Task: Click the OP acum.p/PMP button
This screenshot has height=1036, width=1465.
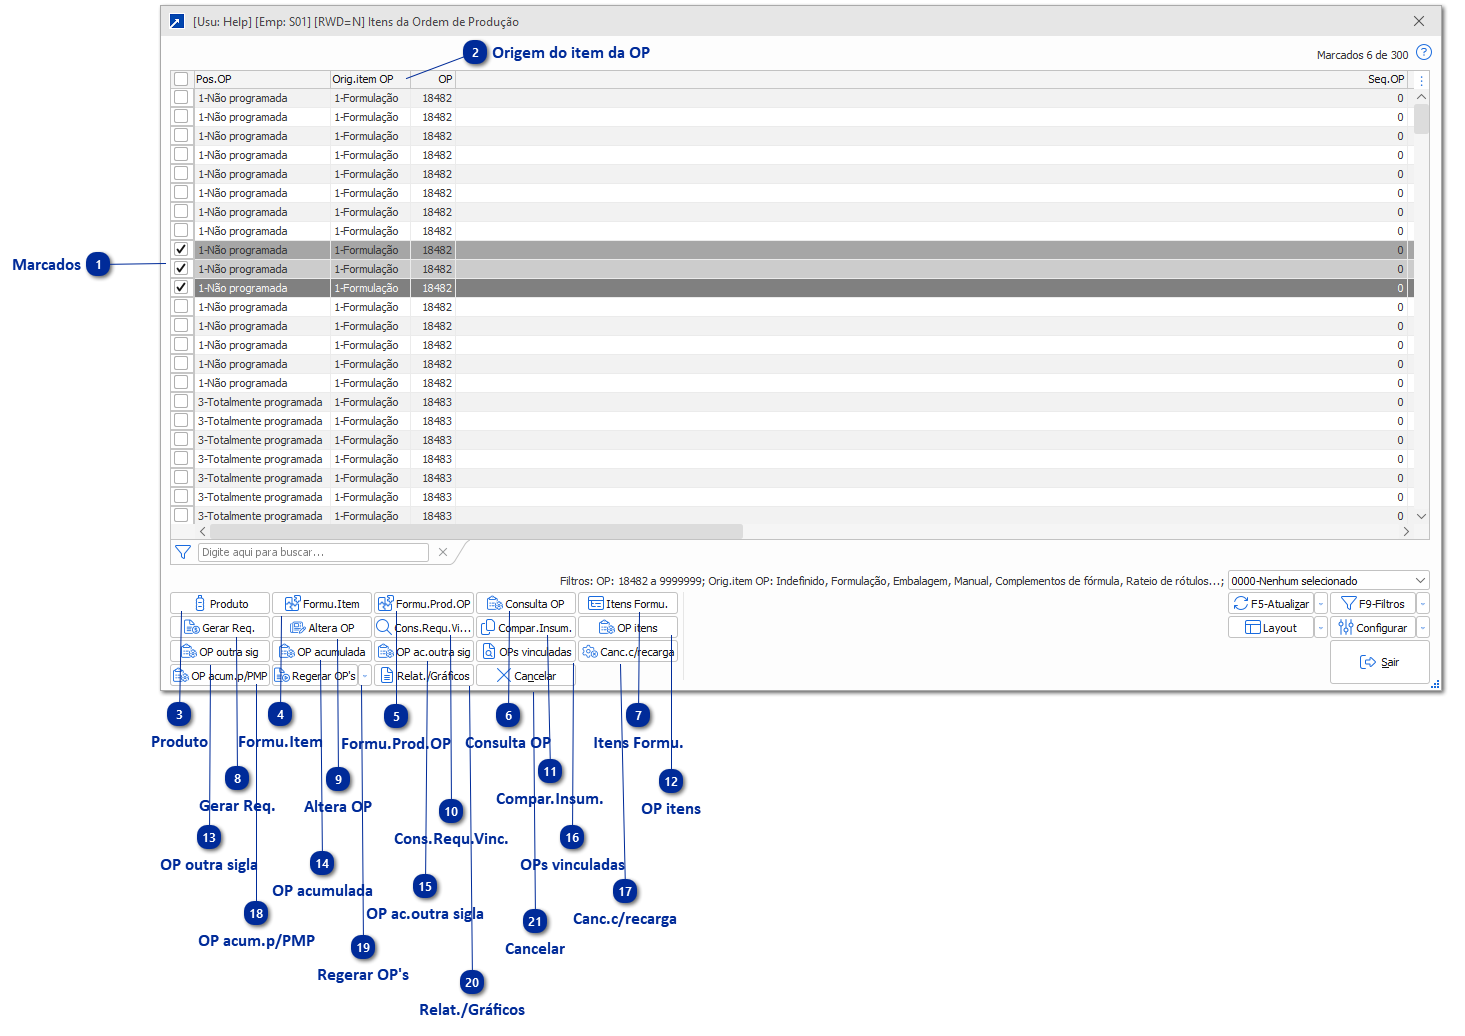Action: coord(221,676)
